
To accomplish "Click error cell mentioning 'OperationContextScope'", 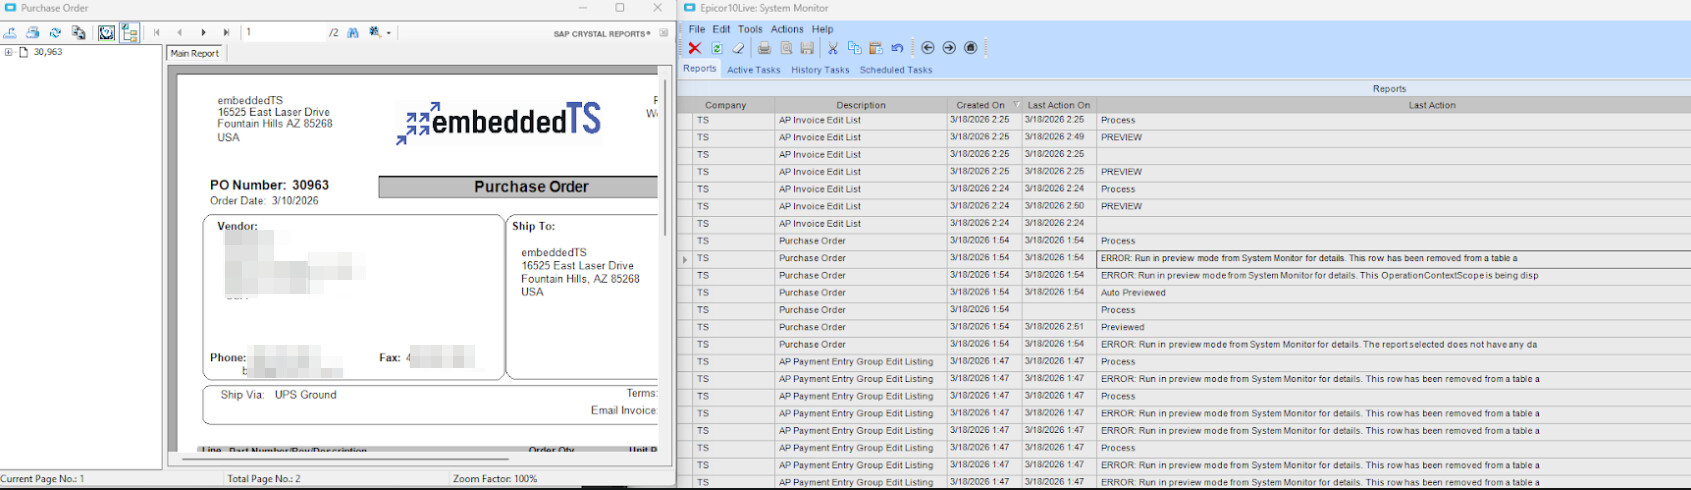I will (x=1393, y=276).
